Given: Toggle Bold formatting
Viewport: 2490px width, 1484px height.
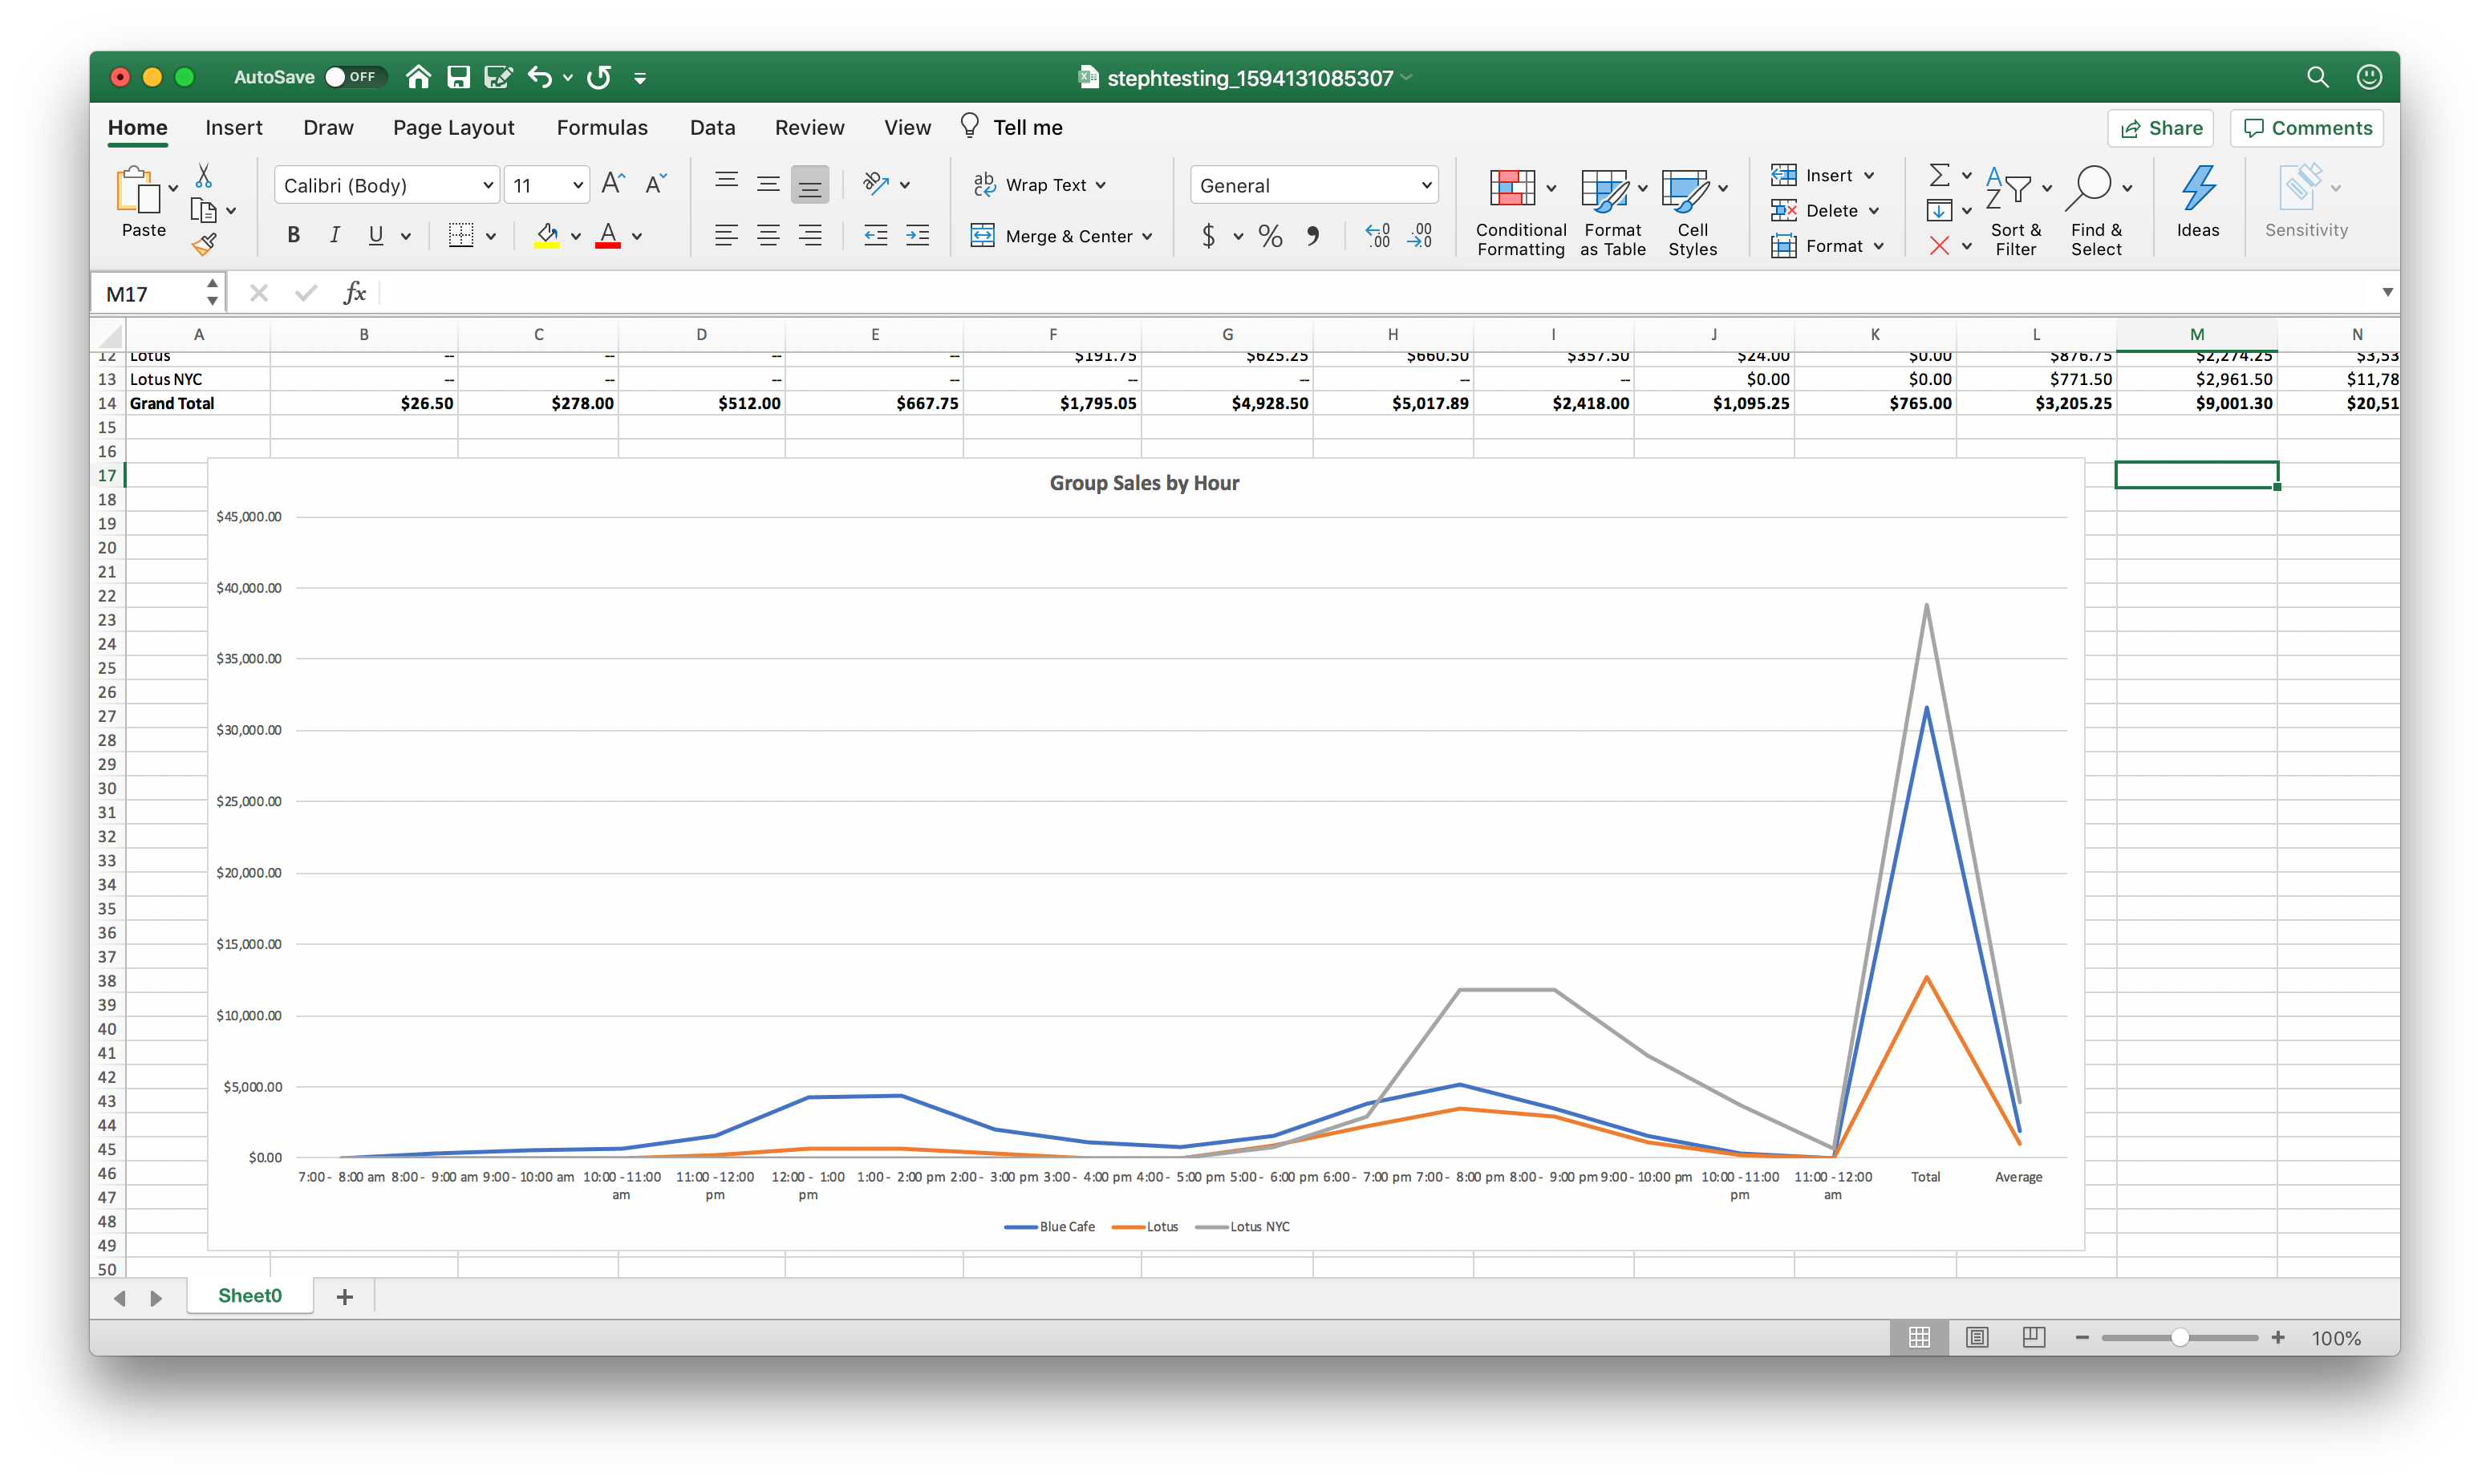Looking at the screenshot, I should coord(293,236).
